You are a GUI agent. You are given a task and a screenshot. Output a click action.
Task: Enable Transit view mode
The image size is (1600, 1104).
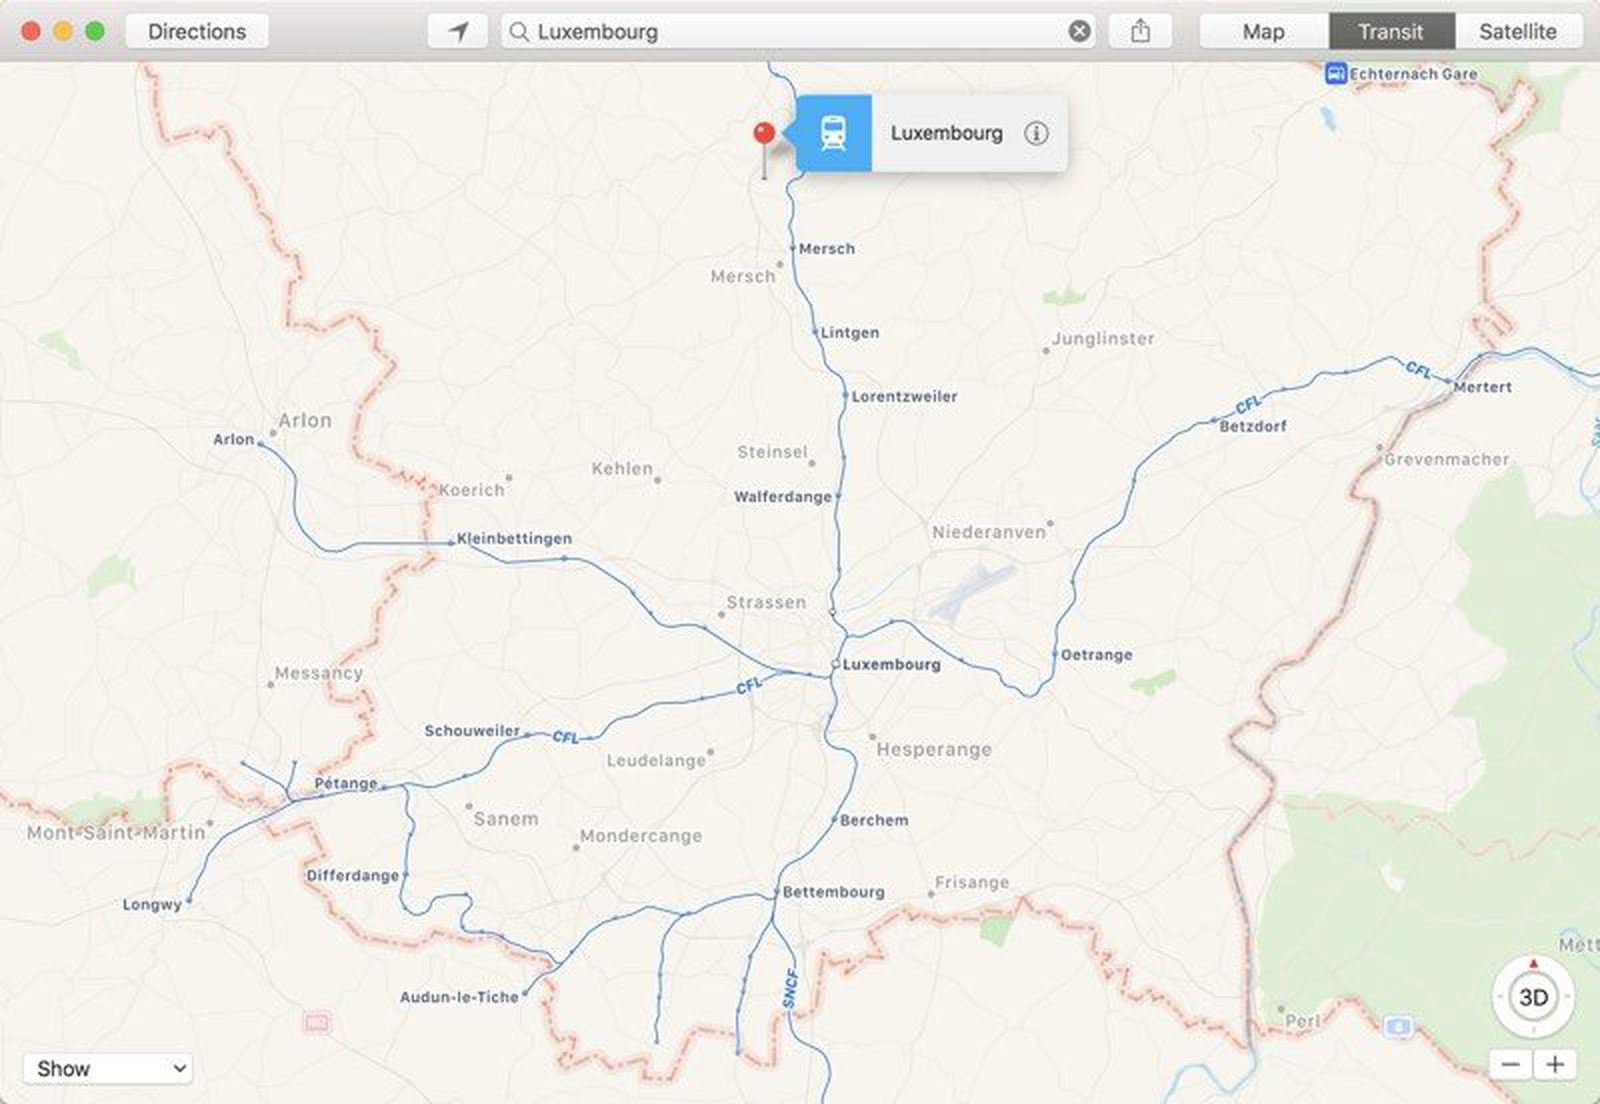point(1390,31)
